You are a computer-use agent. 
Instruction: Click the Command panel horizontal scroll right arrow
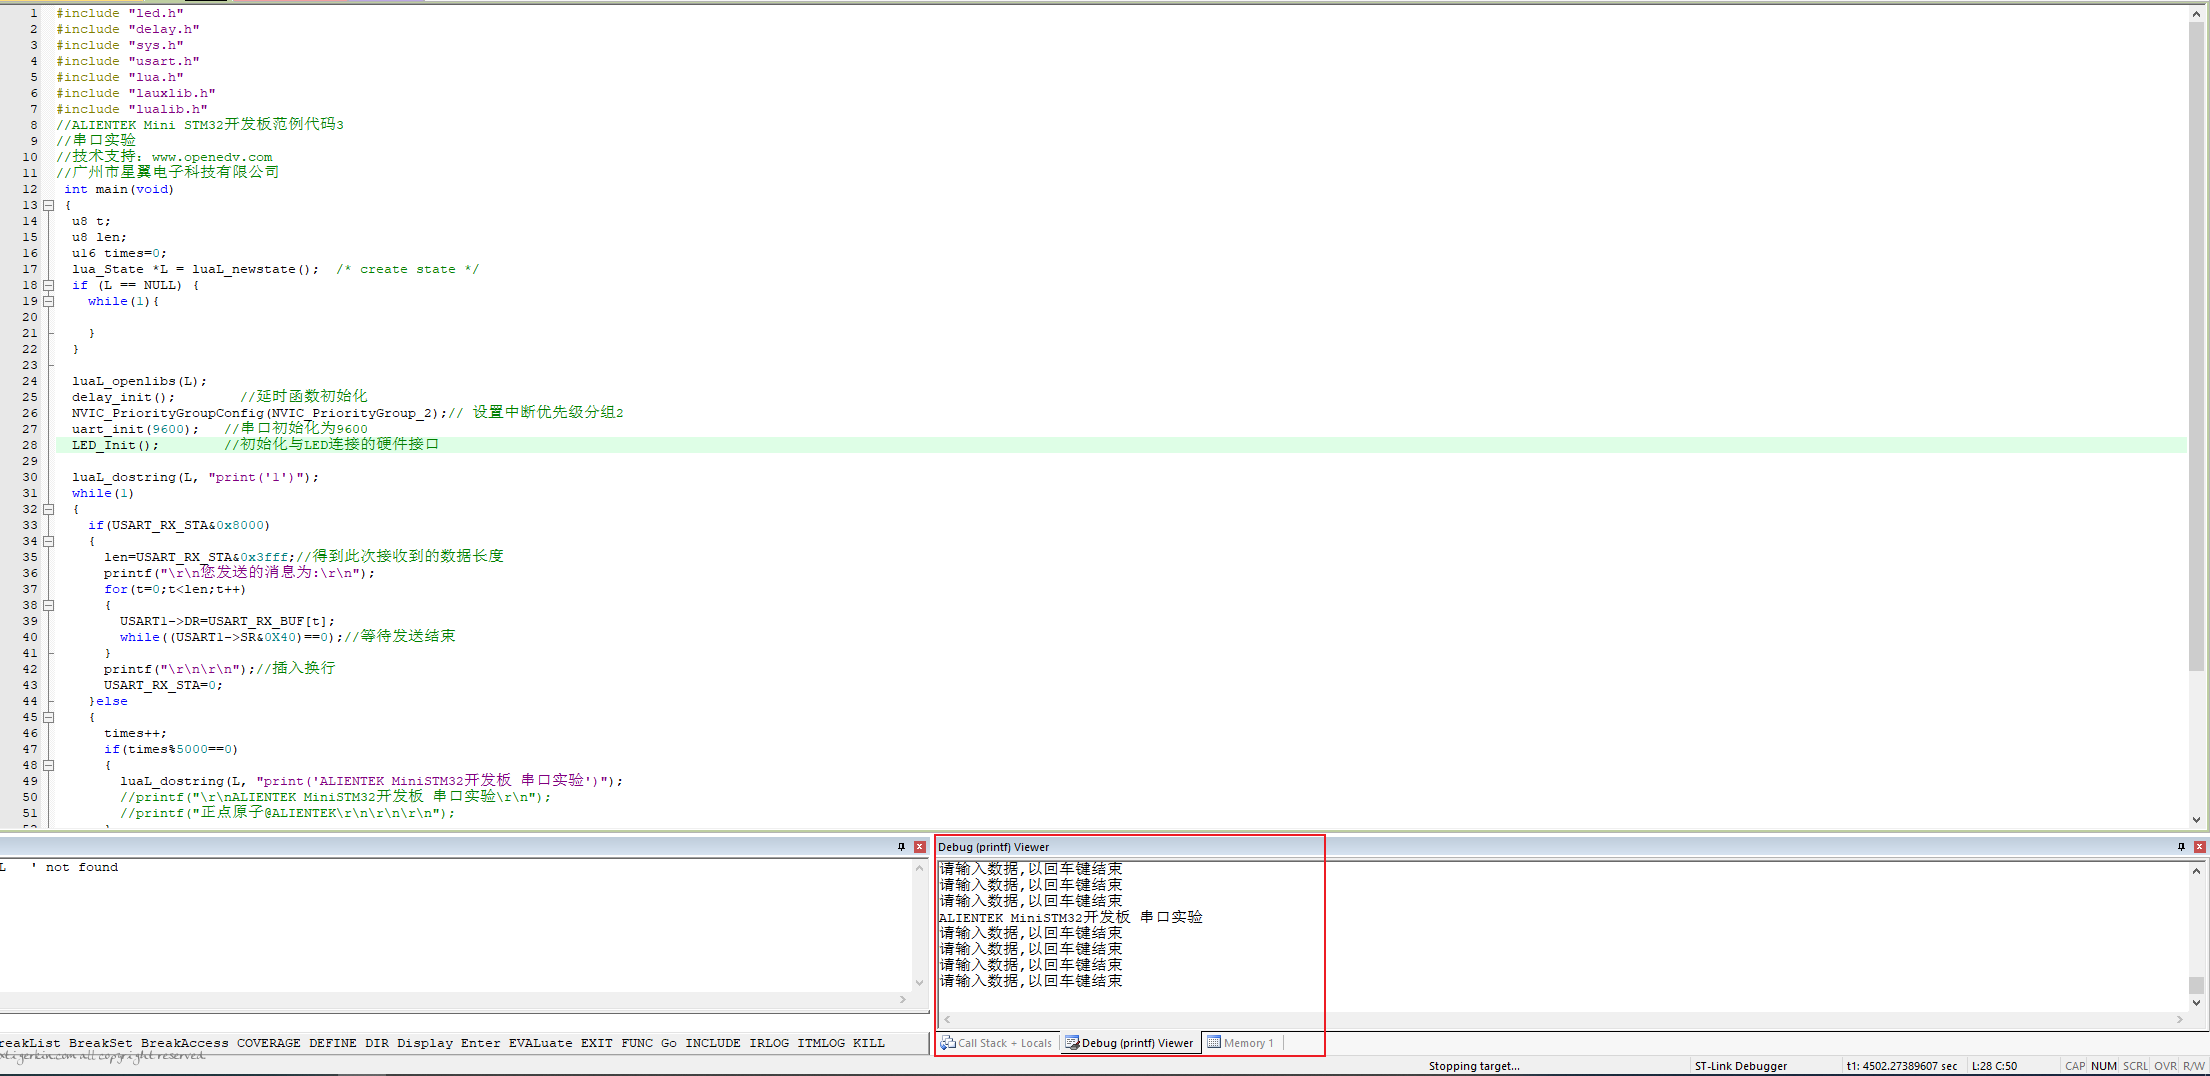click(903, 999)
